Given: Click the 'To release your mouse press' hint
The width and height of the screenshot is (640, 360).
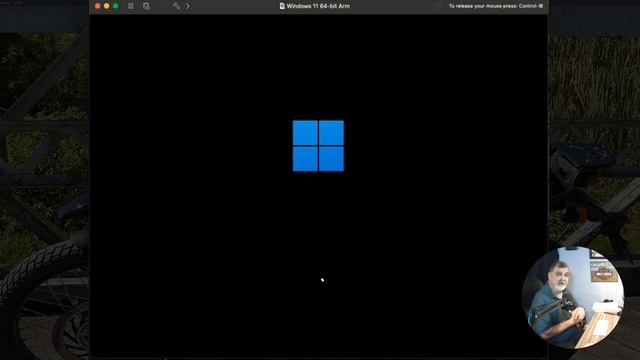Looking at the screenshot, I should 496,6.
